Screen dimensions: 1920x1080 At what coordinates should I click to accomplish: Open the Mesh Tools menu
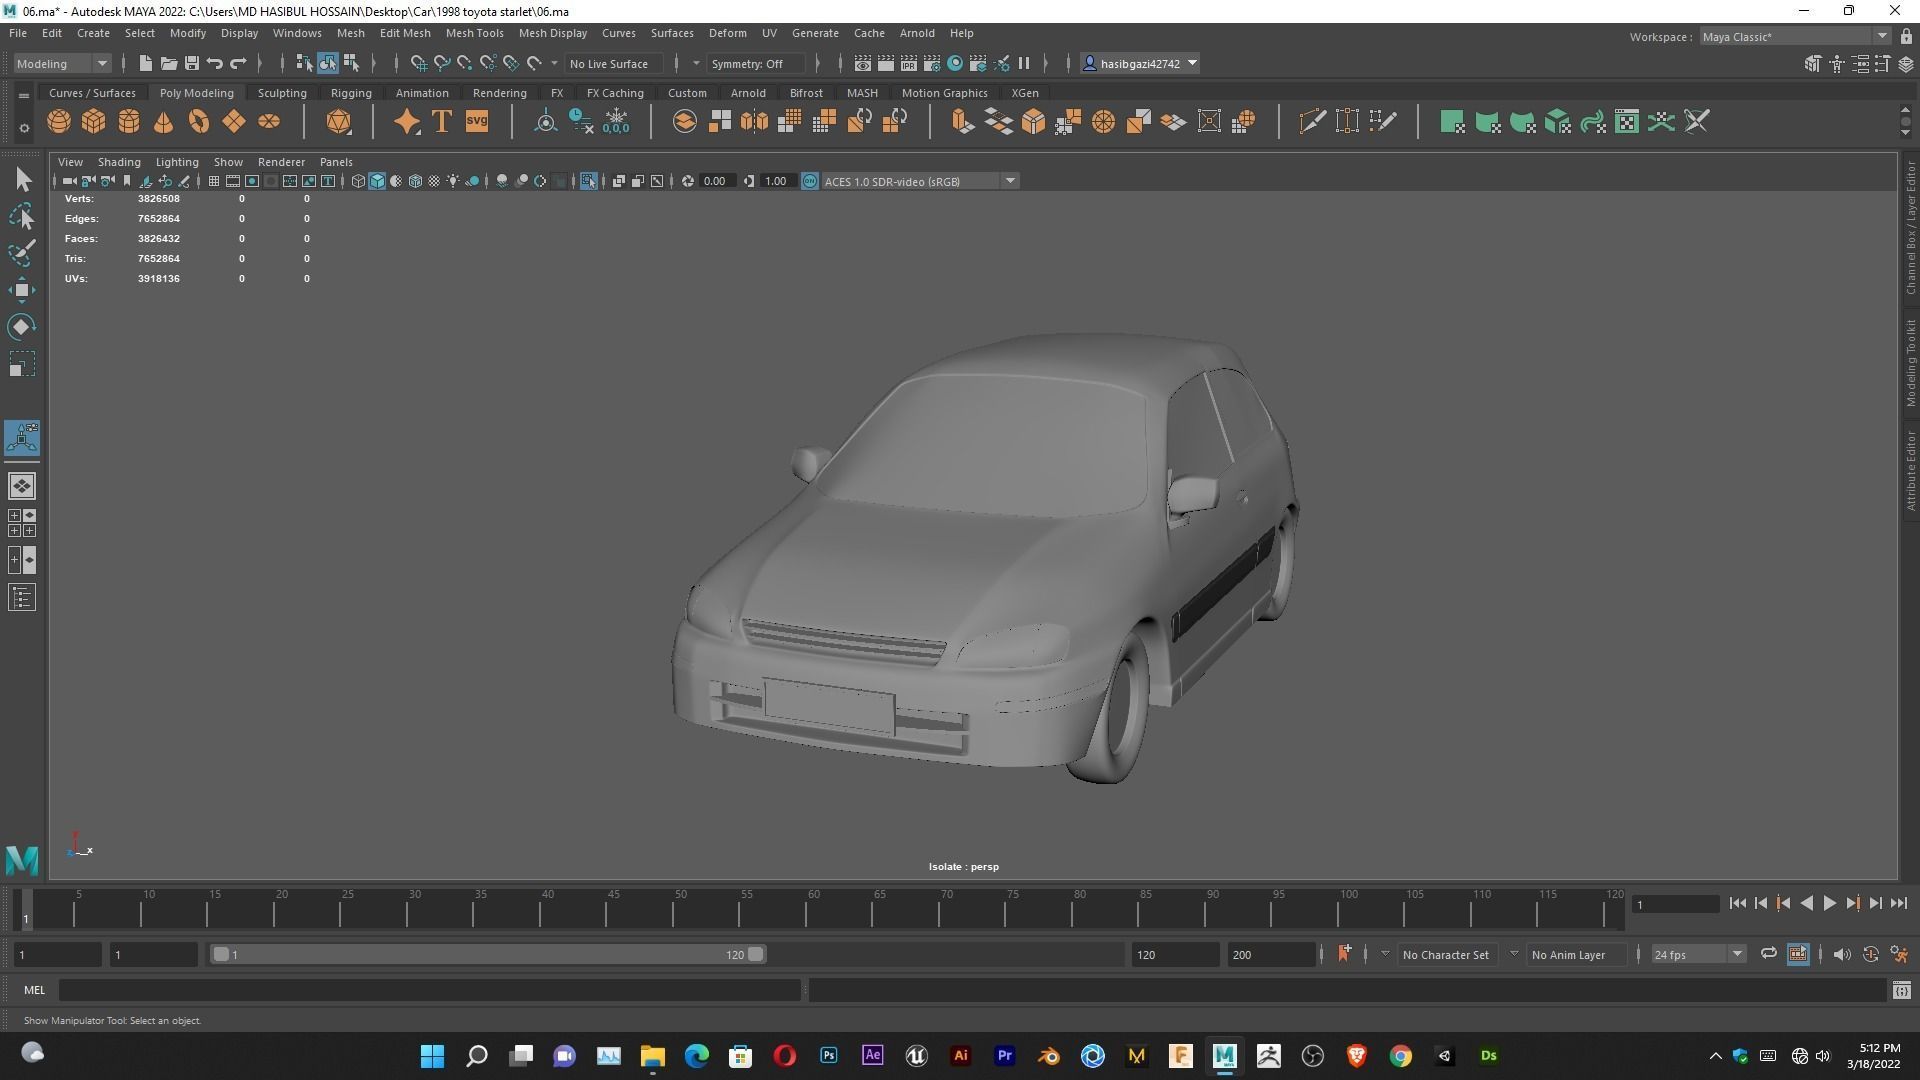tap(474, 33)
